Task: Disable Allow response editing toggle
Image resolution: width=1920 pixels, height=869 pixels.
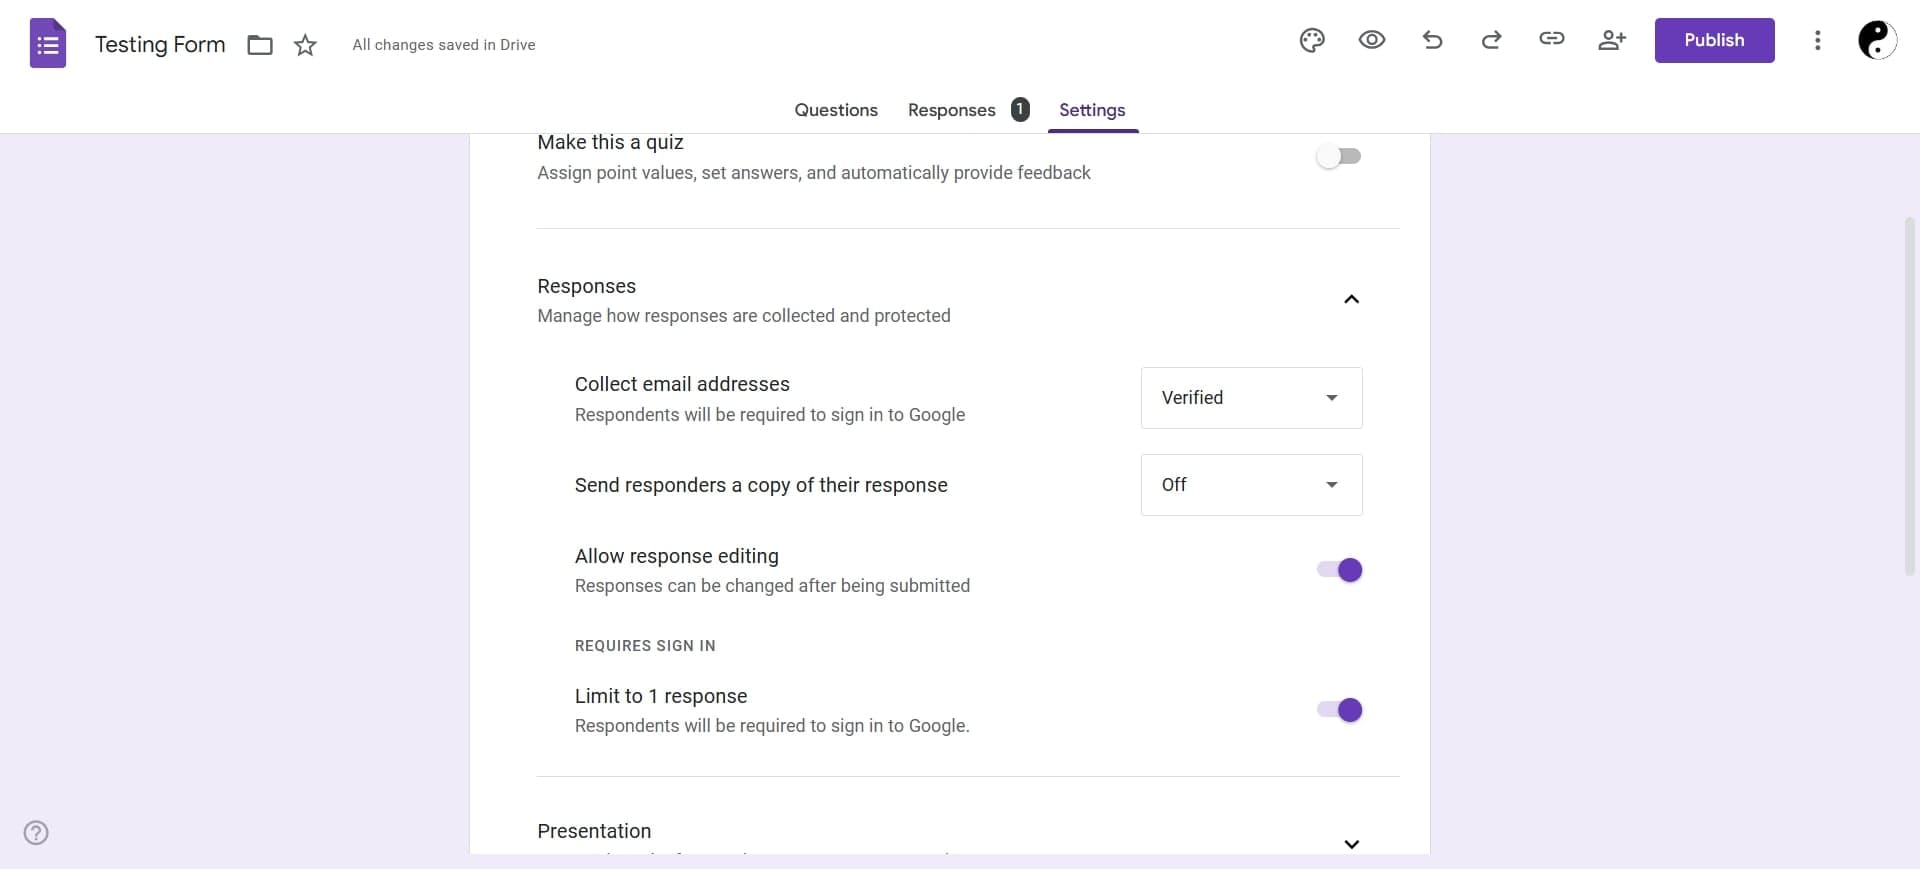Action: (x=1339, y=570)
